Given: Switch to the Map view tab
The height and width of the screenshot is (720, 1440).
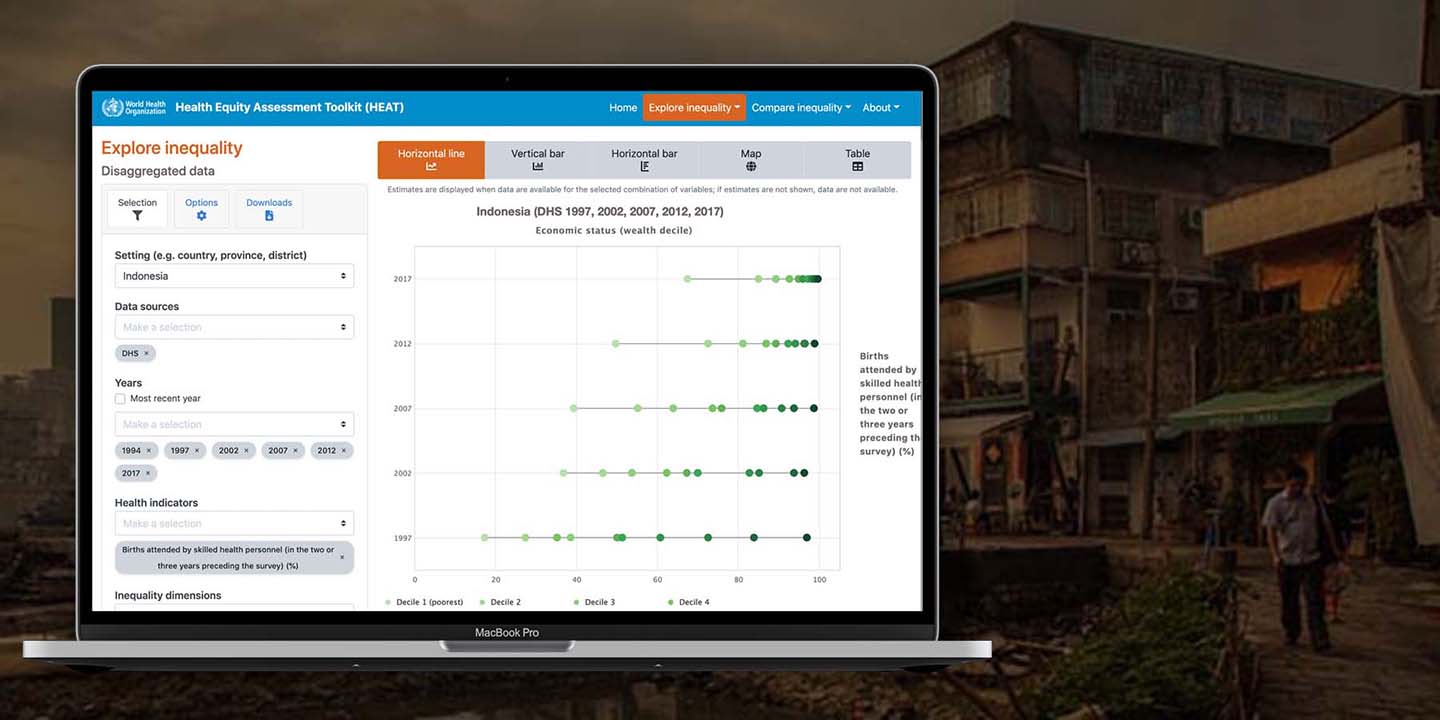Looking at the screenshot, I should tap(751, 160).
